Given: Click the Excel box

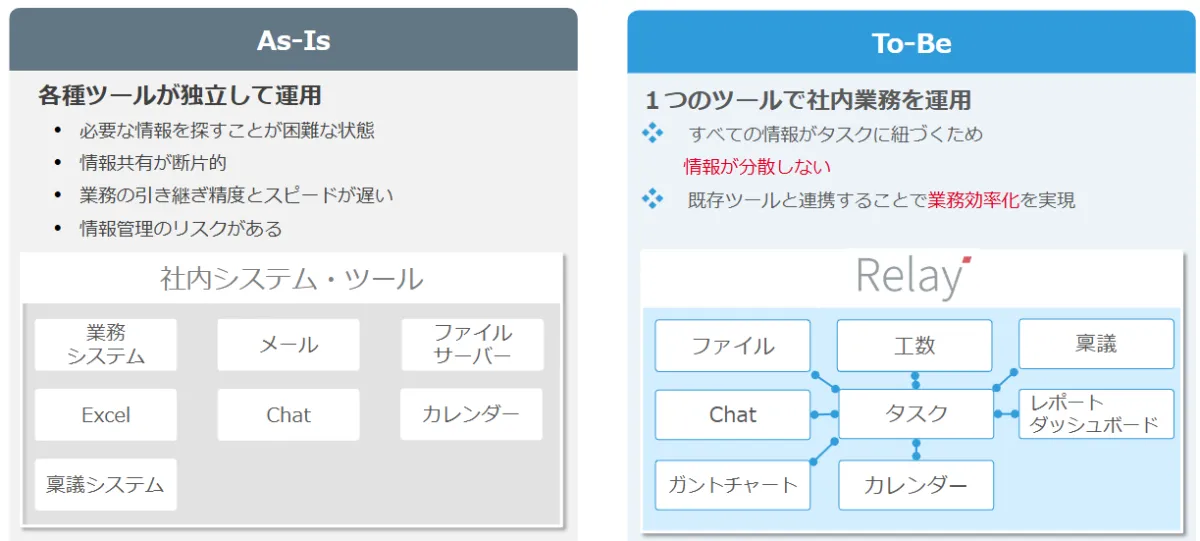Looking at the screenshot, I should pyautogui.click(x=106, y=415).
